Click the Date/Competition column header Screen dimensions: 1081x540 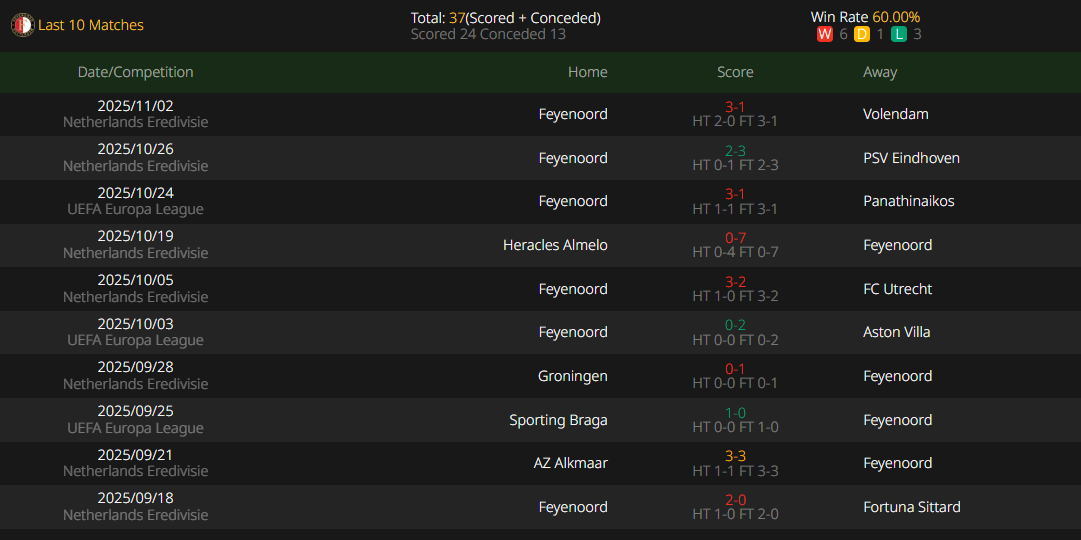(136, 72)
